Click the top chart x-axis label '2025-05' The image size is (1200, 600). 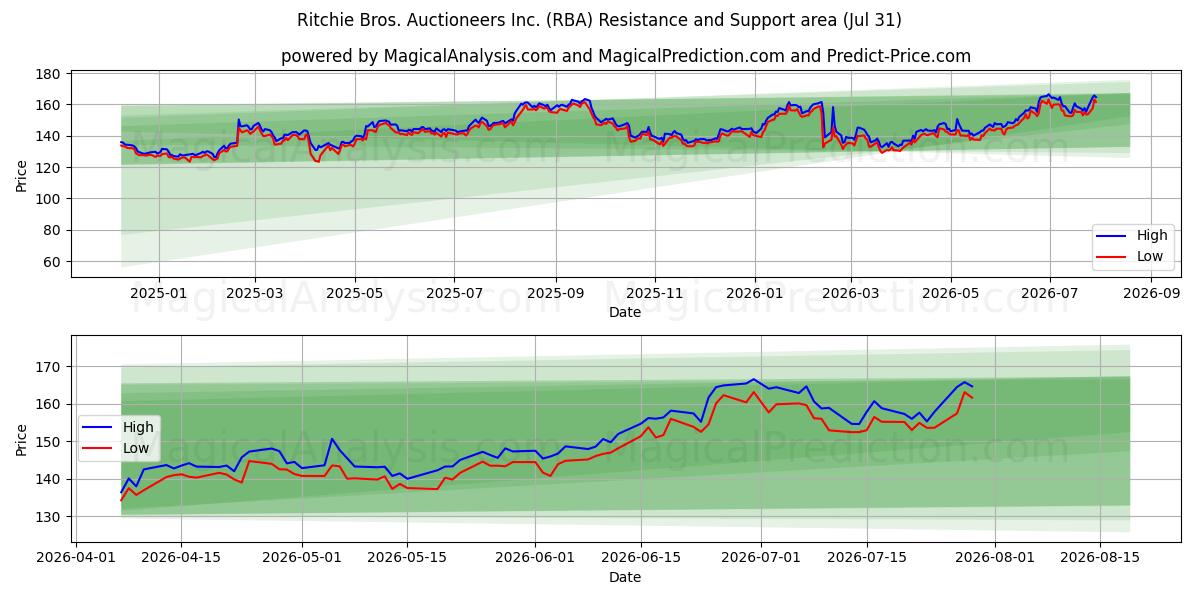pos(355,295)
